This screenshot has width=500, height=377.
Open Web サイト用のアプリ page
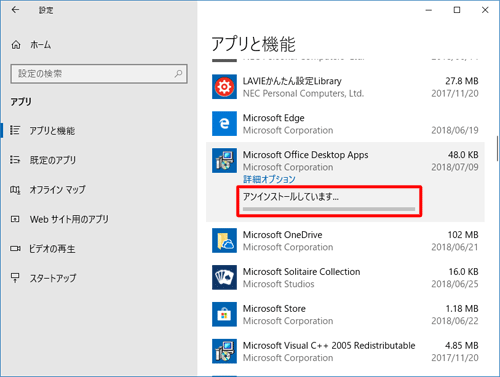[69, 219]
